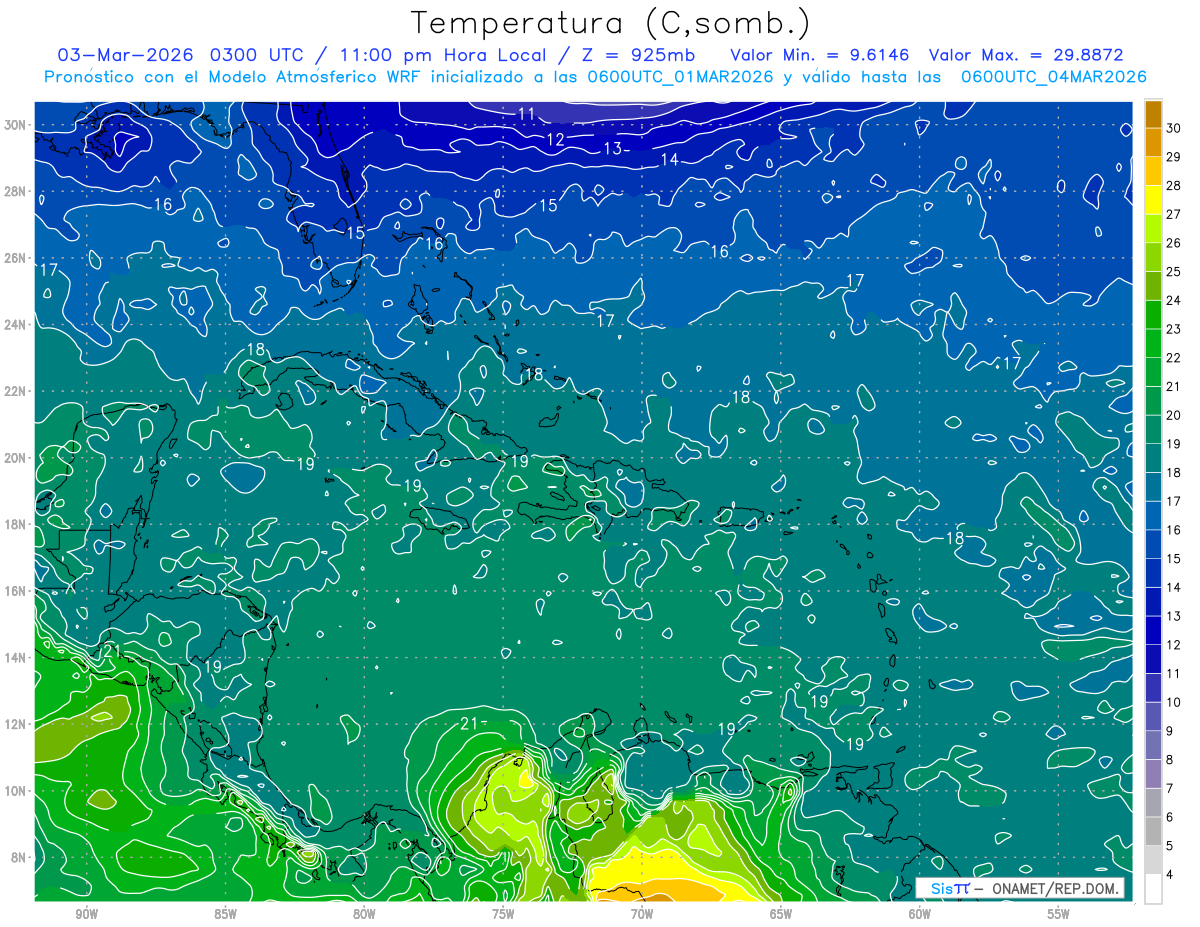The width and height of the screenshot is (1200, 927).
Task: Click the "22N" latitude axis label
Action: (15, 391)
